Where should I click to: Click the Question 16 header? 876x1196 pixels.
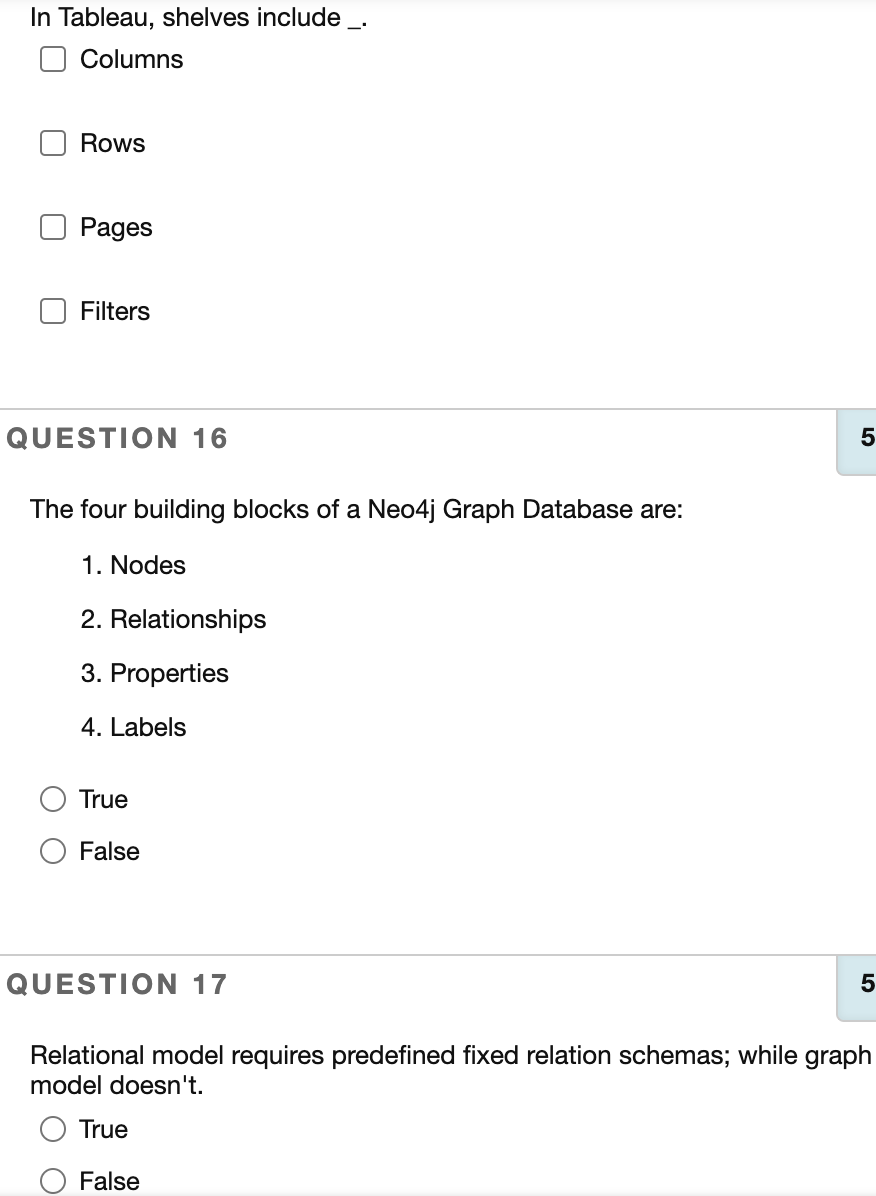coord(116,437)
